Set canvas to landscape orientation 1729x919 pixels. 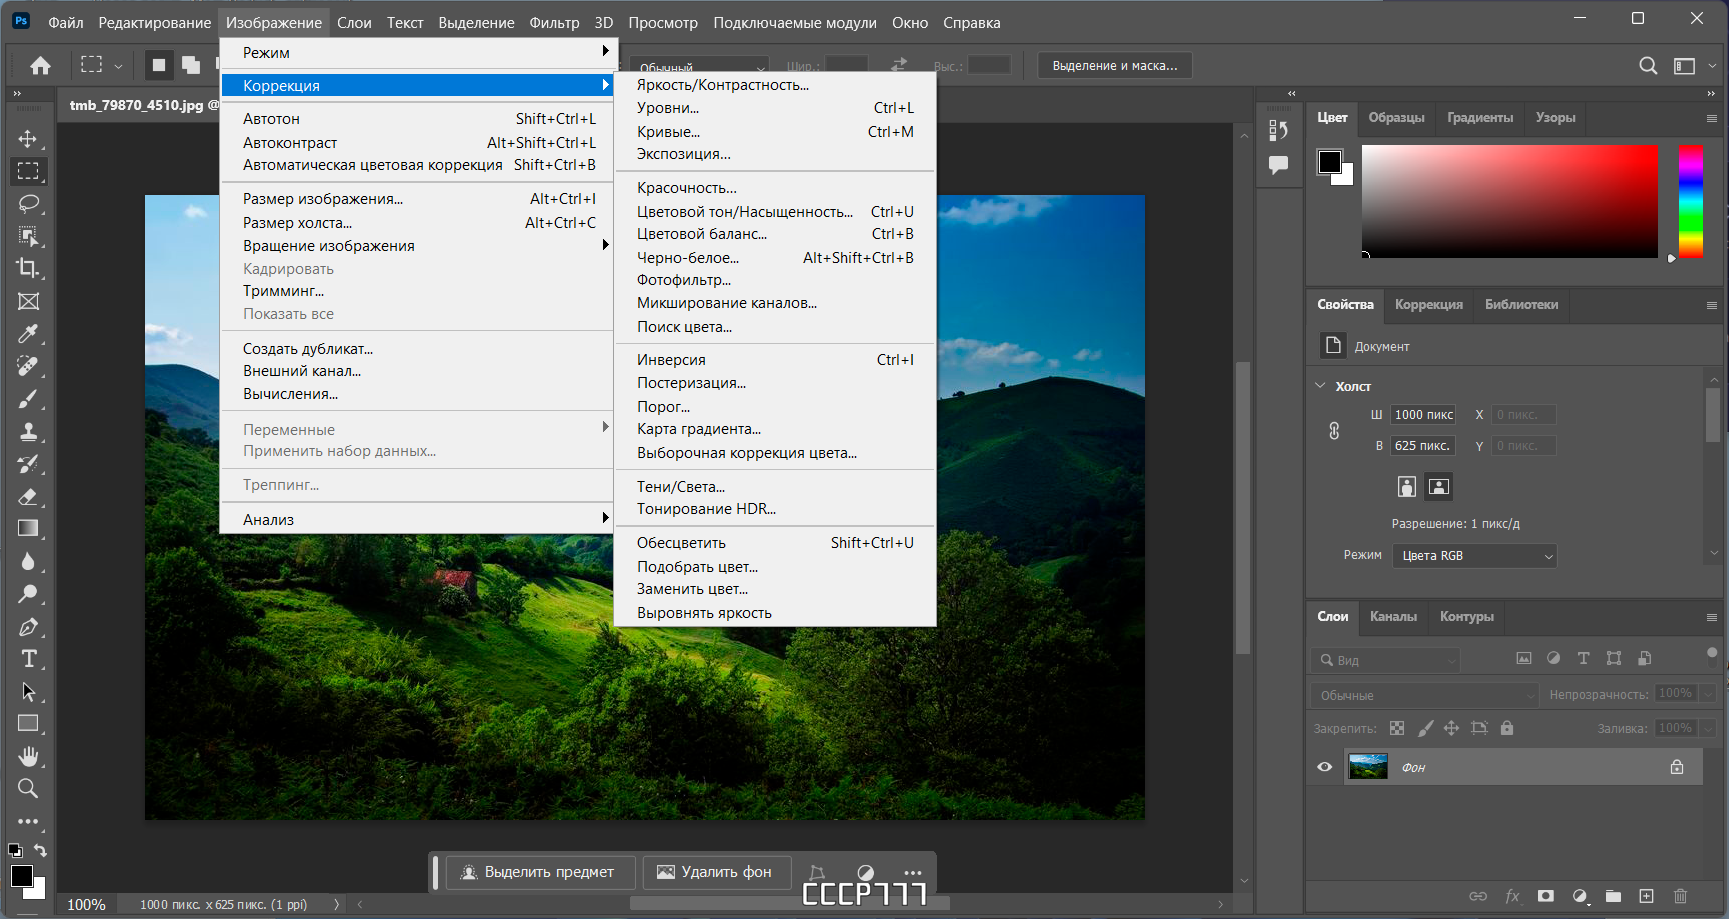(x=1439, y=487)
